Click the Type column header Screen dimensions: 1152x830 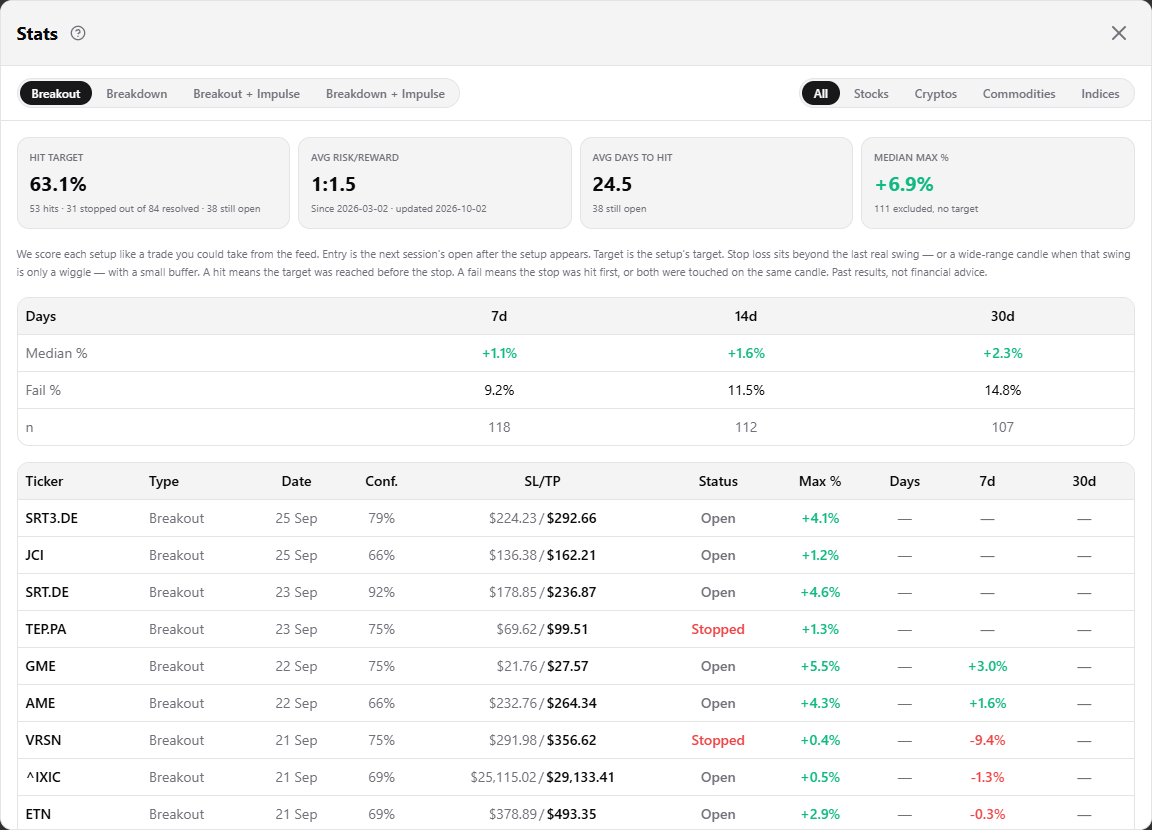click(164, 481)
